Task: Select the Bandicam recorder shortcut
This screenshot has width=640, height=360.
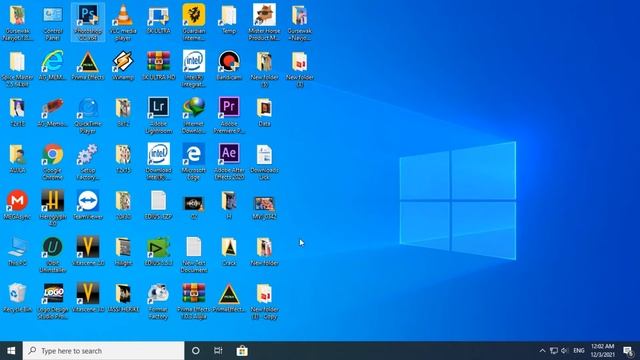Action: coord(229,65)
